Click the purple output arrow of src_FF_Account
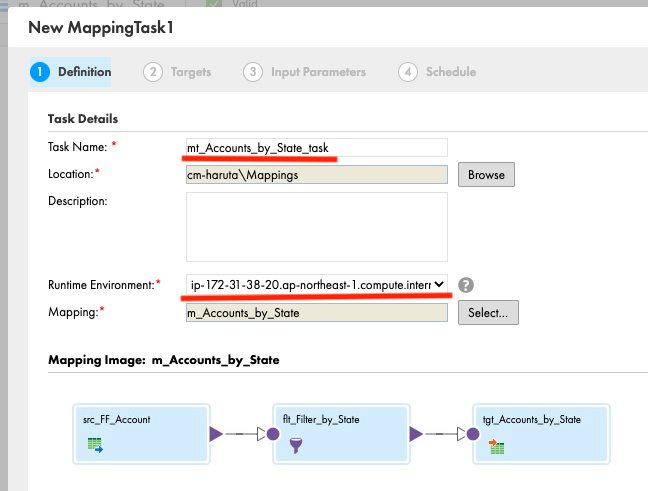 [216, 434]
